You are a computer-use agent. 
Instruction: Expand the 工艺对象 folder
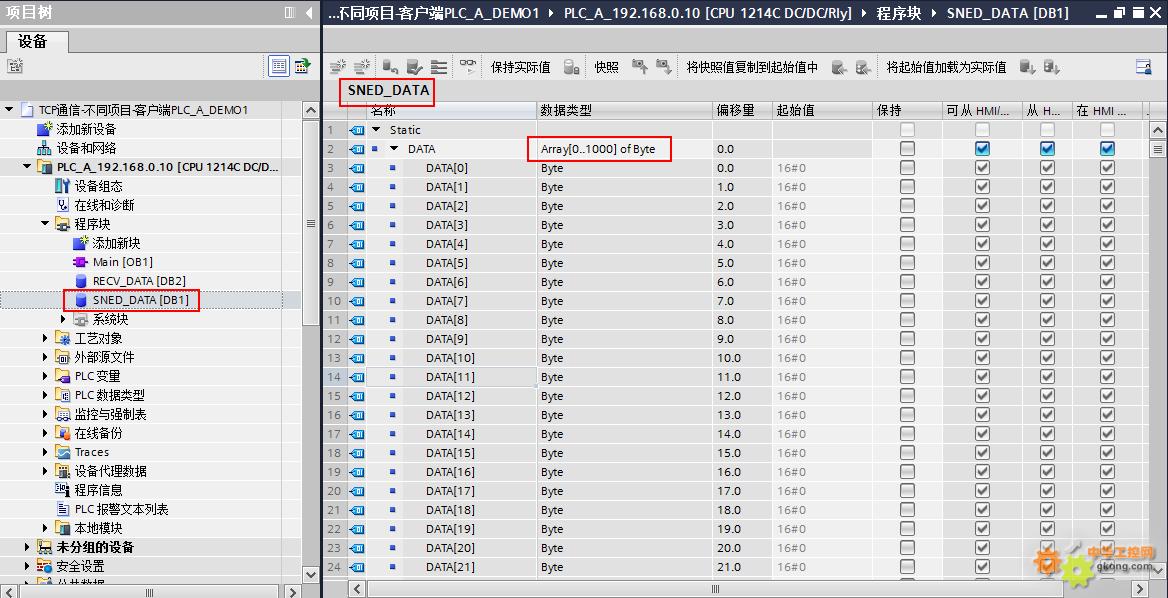(x=45, y=338)
